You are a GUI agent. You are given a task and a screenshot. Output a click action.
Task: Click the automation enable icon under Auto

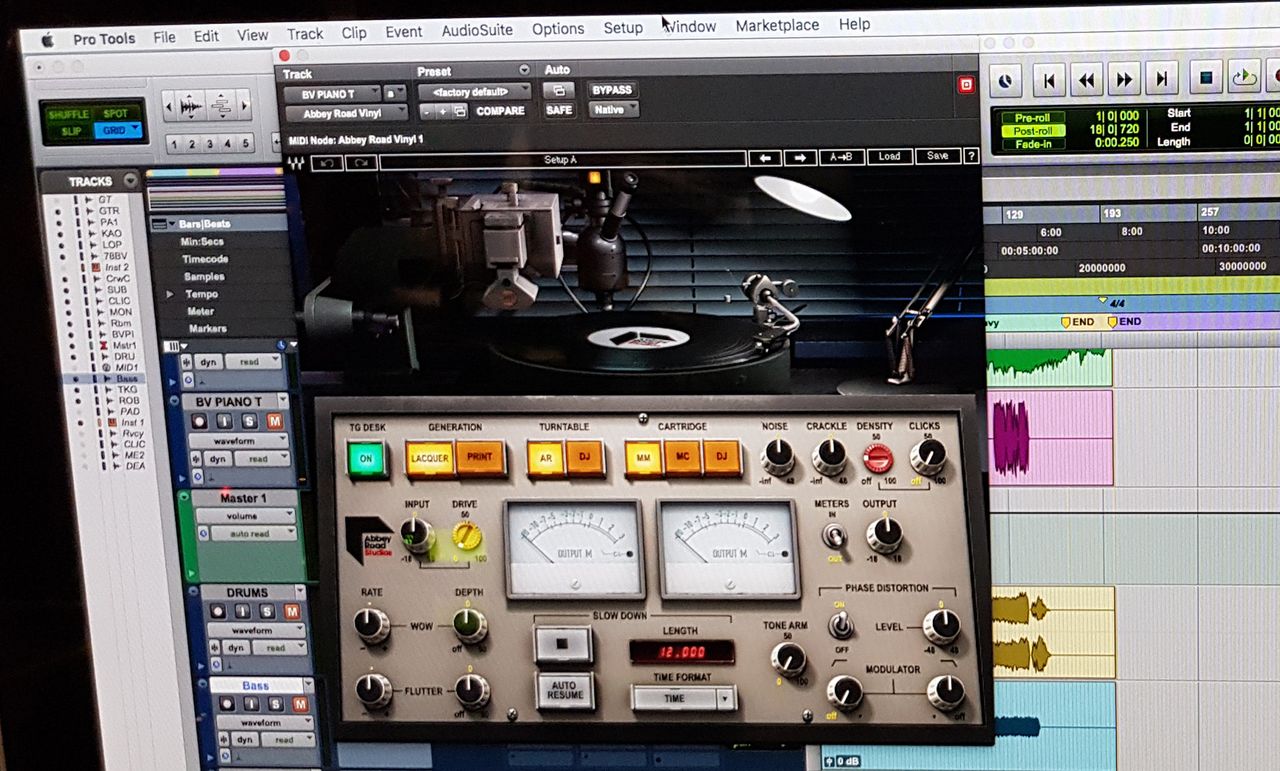(557, 90)
